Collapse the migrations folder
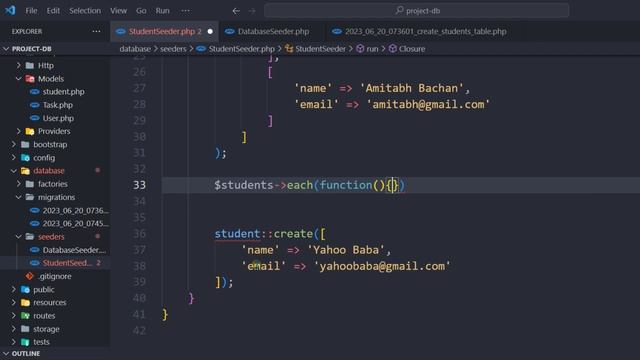Viewport: 640px width, 360px height. 18,197
